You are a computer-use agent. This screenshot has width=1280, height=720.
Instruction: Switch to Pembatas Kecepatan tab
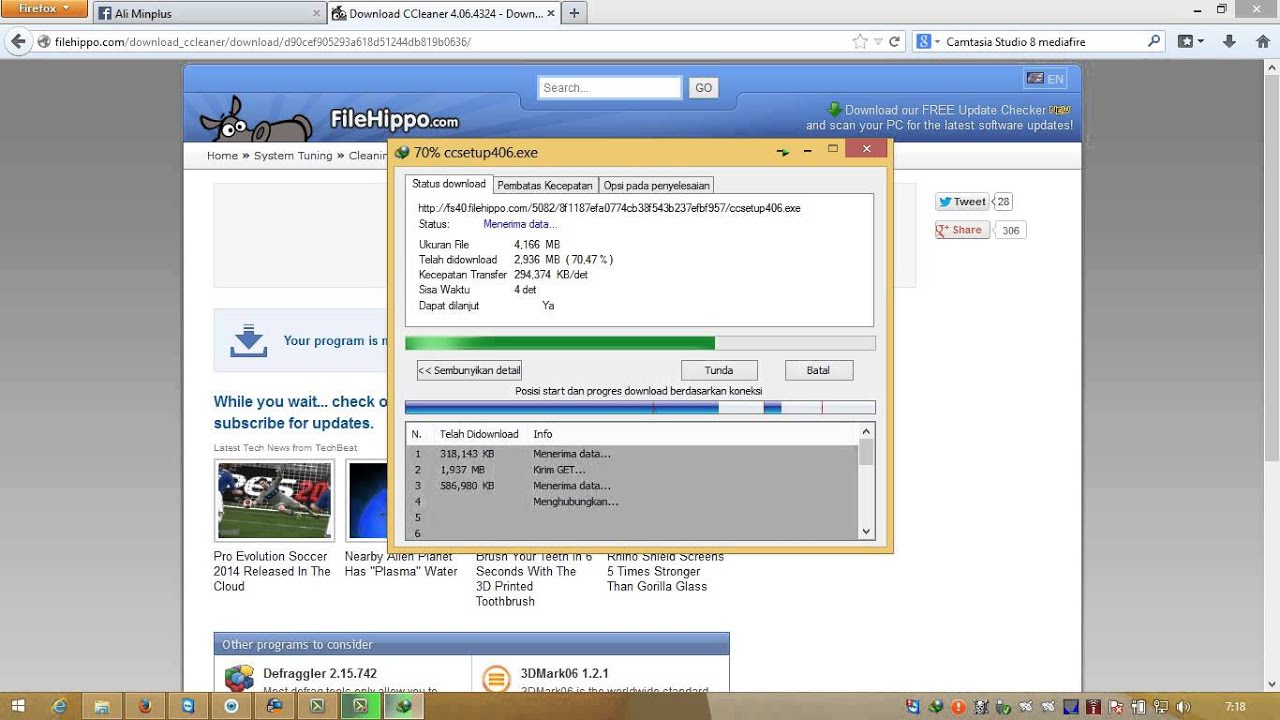pos(546,185)
